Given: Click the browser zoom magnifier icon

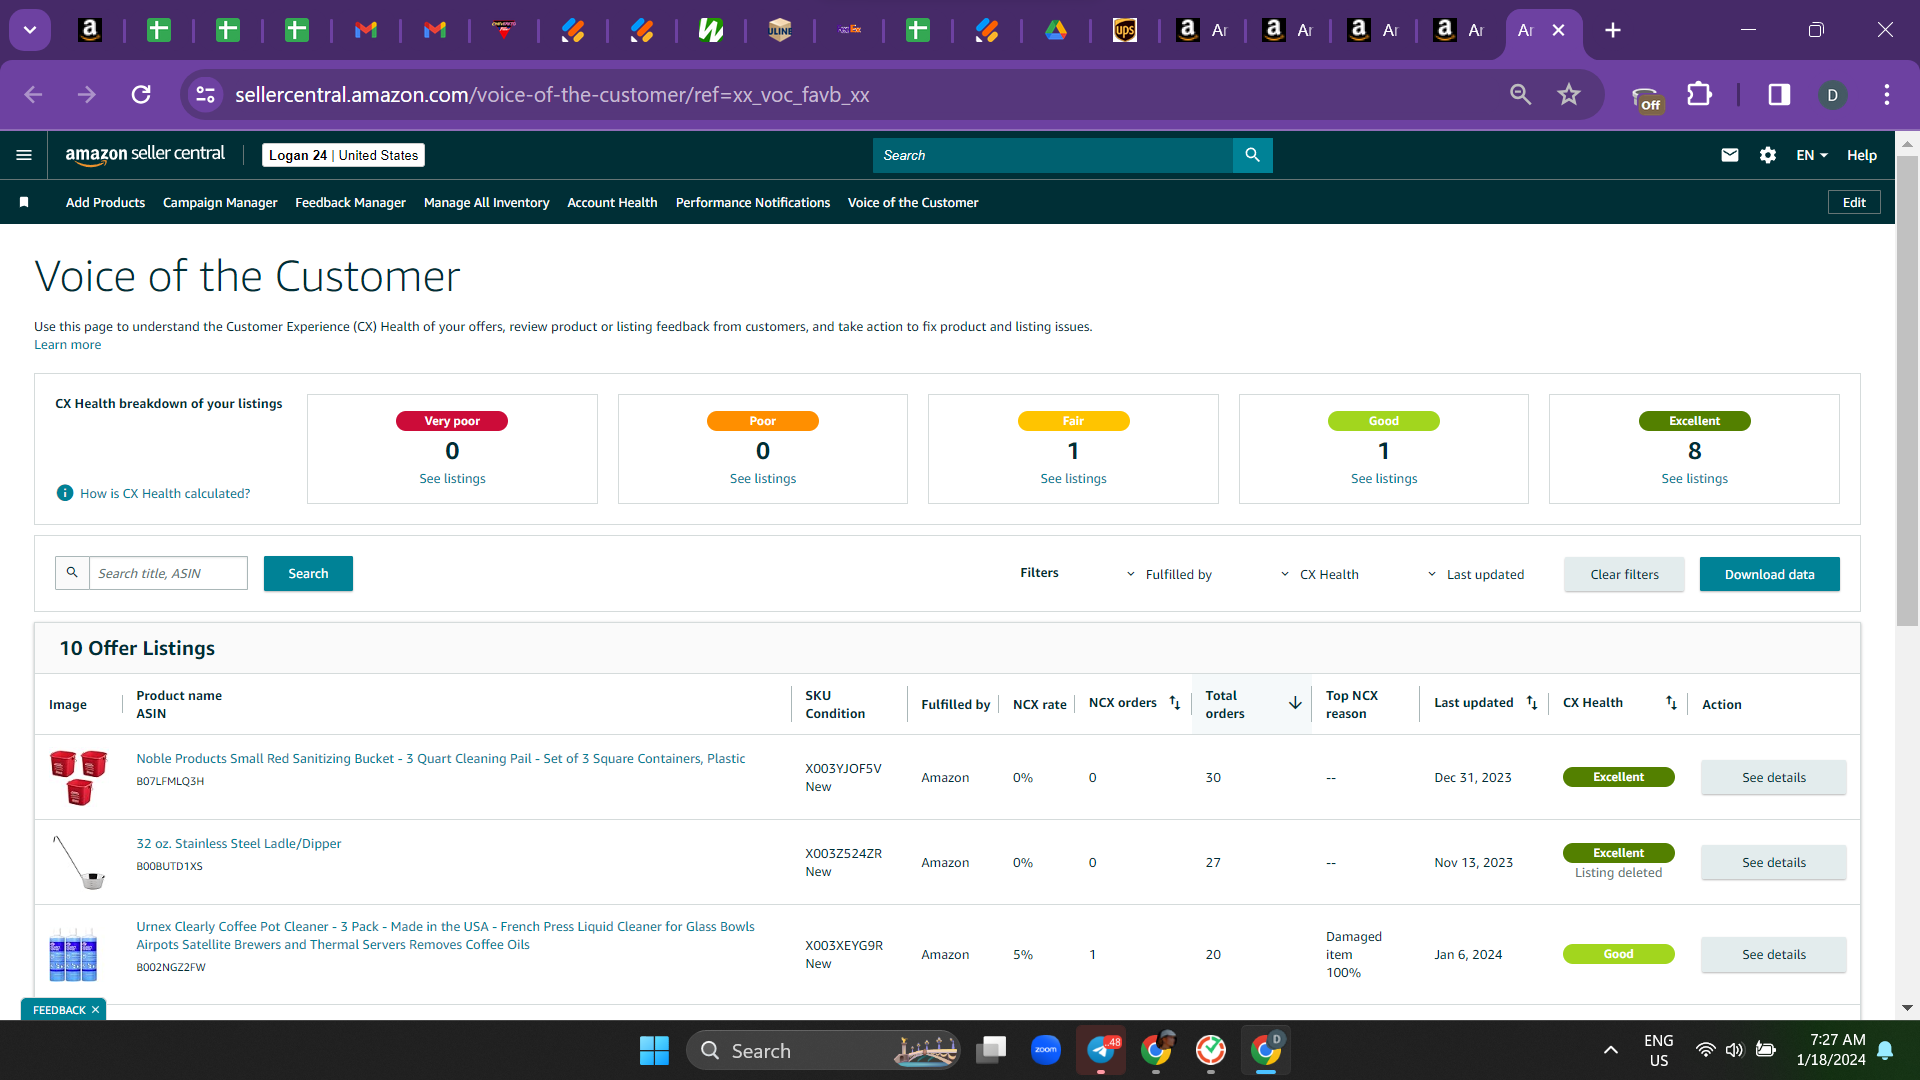Looking at the screenshot, I should [1520, 95].
